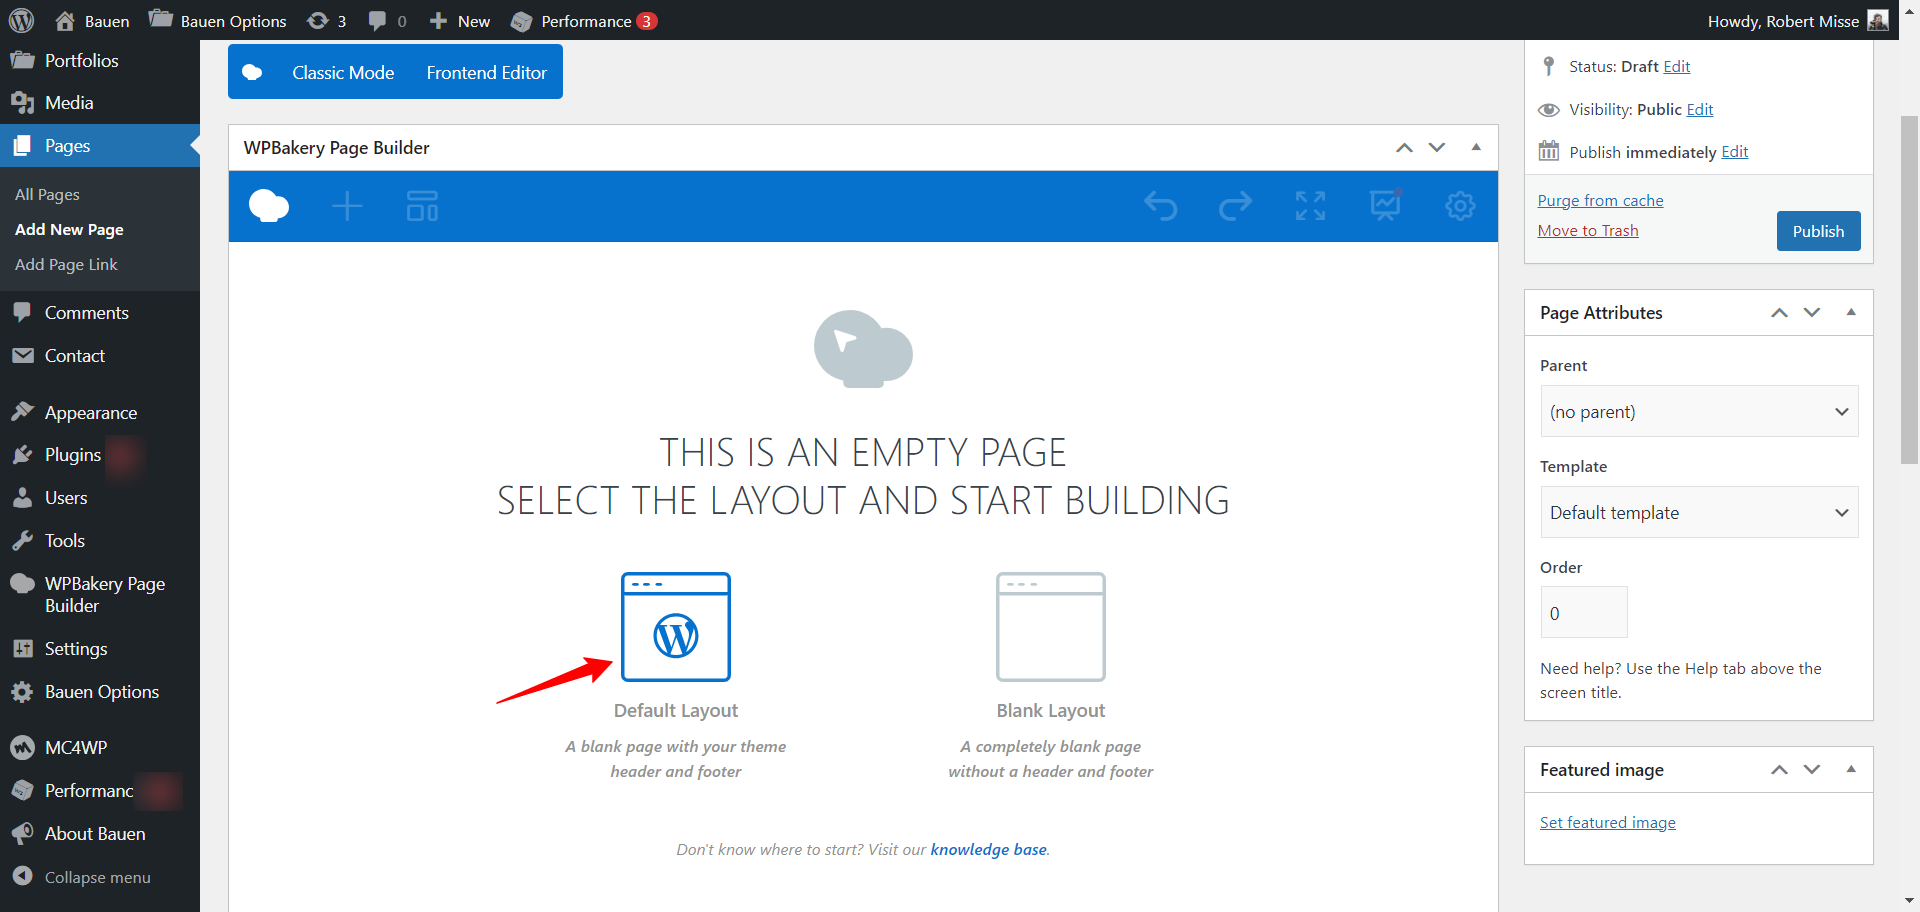Open Media in the sidebar

pyautogui.click(x=100, y=103)
